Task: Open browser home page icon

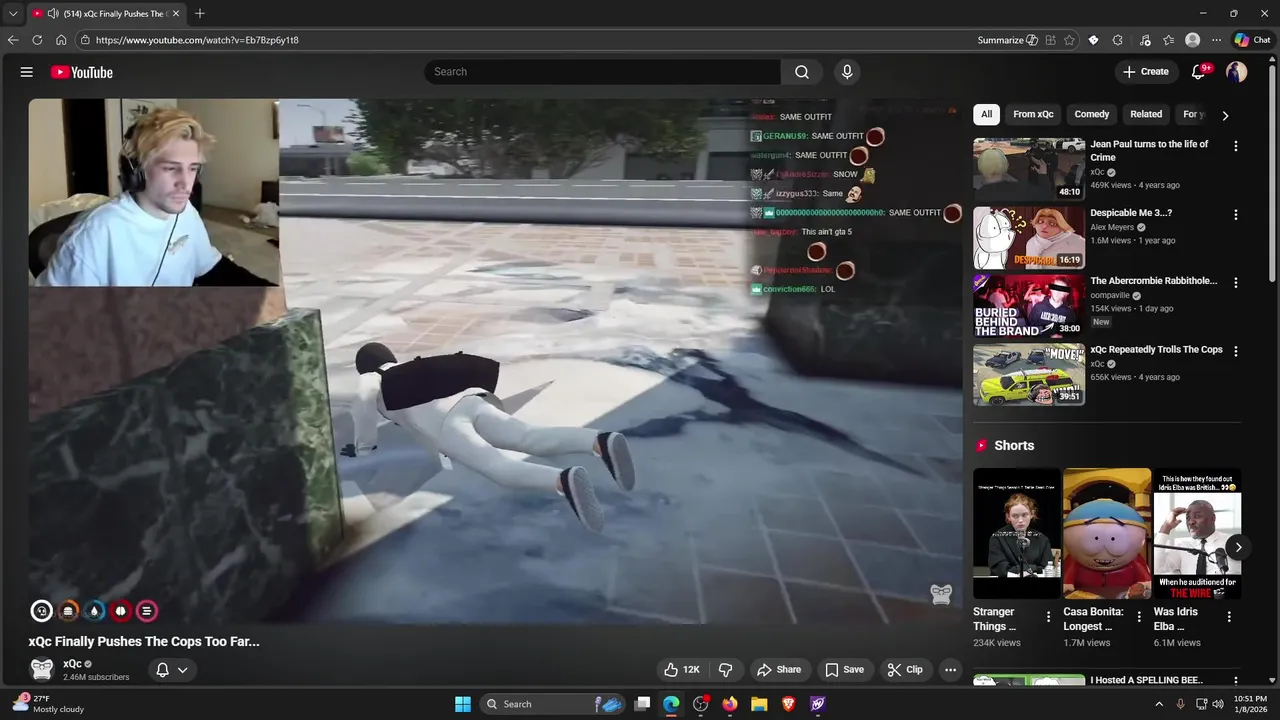Action: tap(61, 40)
